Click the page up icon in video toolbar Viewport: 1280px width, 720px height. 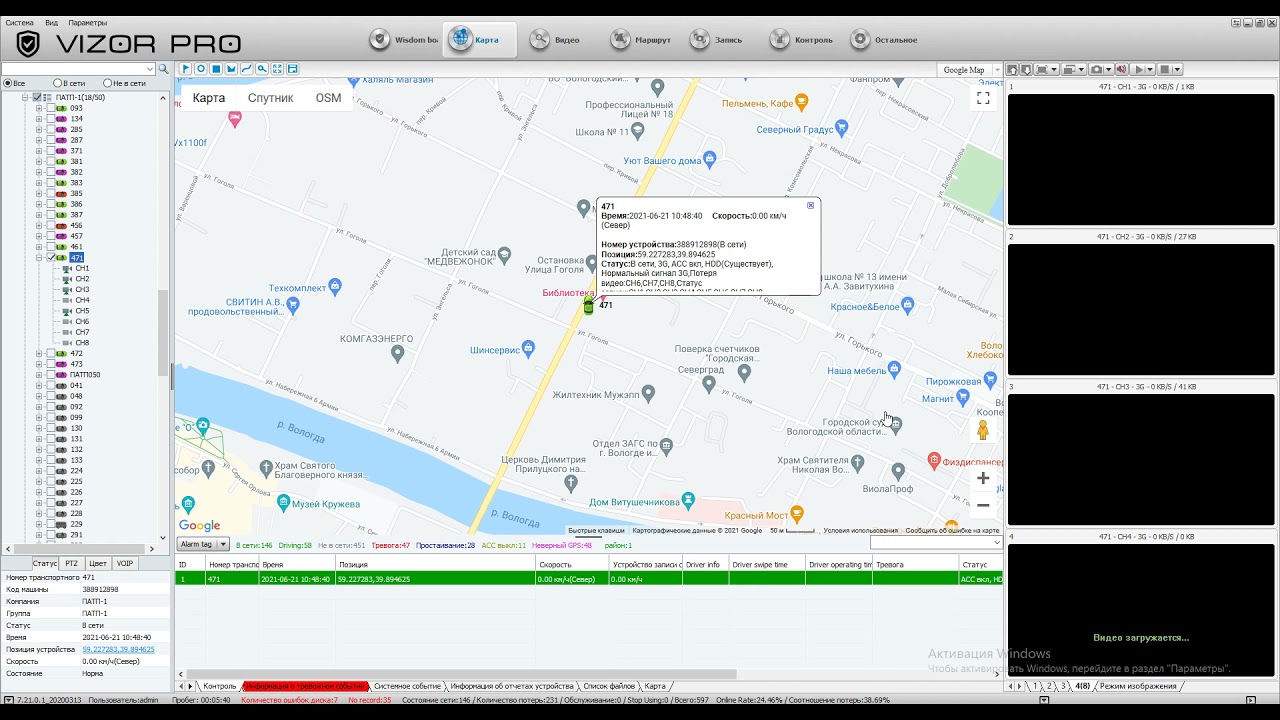[x=1013, y=70]
